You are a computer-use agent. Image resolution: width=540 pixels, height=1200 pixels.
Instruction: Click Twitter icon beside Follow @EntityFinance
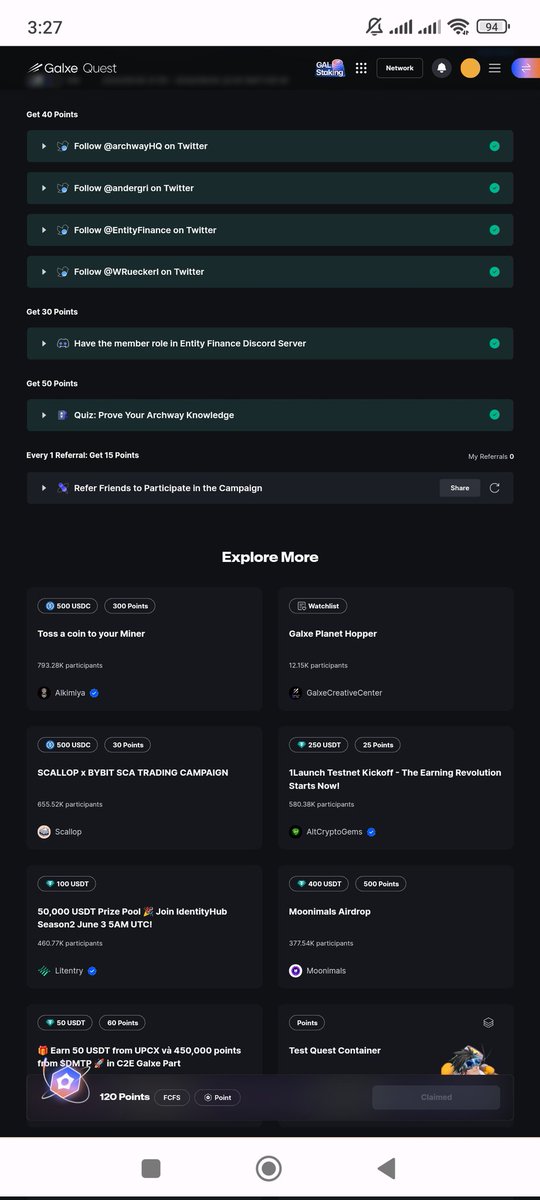[x=63, y=230]
